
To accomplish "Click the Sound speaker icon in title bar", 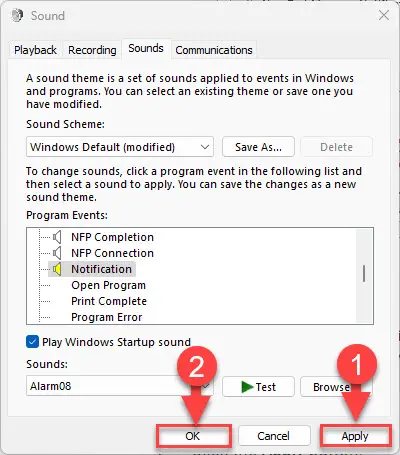I will point(17,15).
